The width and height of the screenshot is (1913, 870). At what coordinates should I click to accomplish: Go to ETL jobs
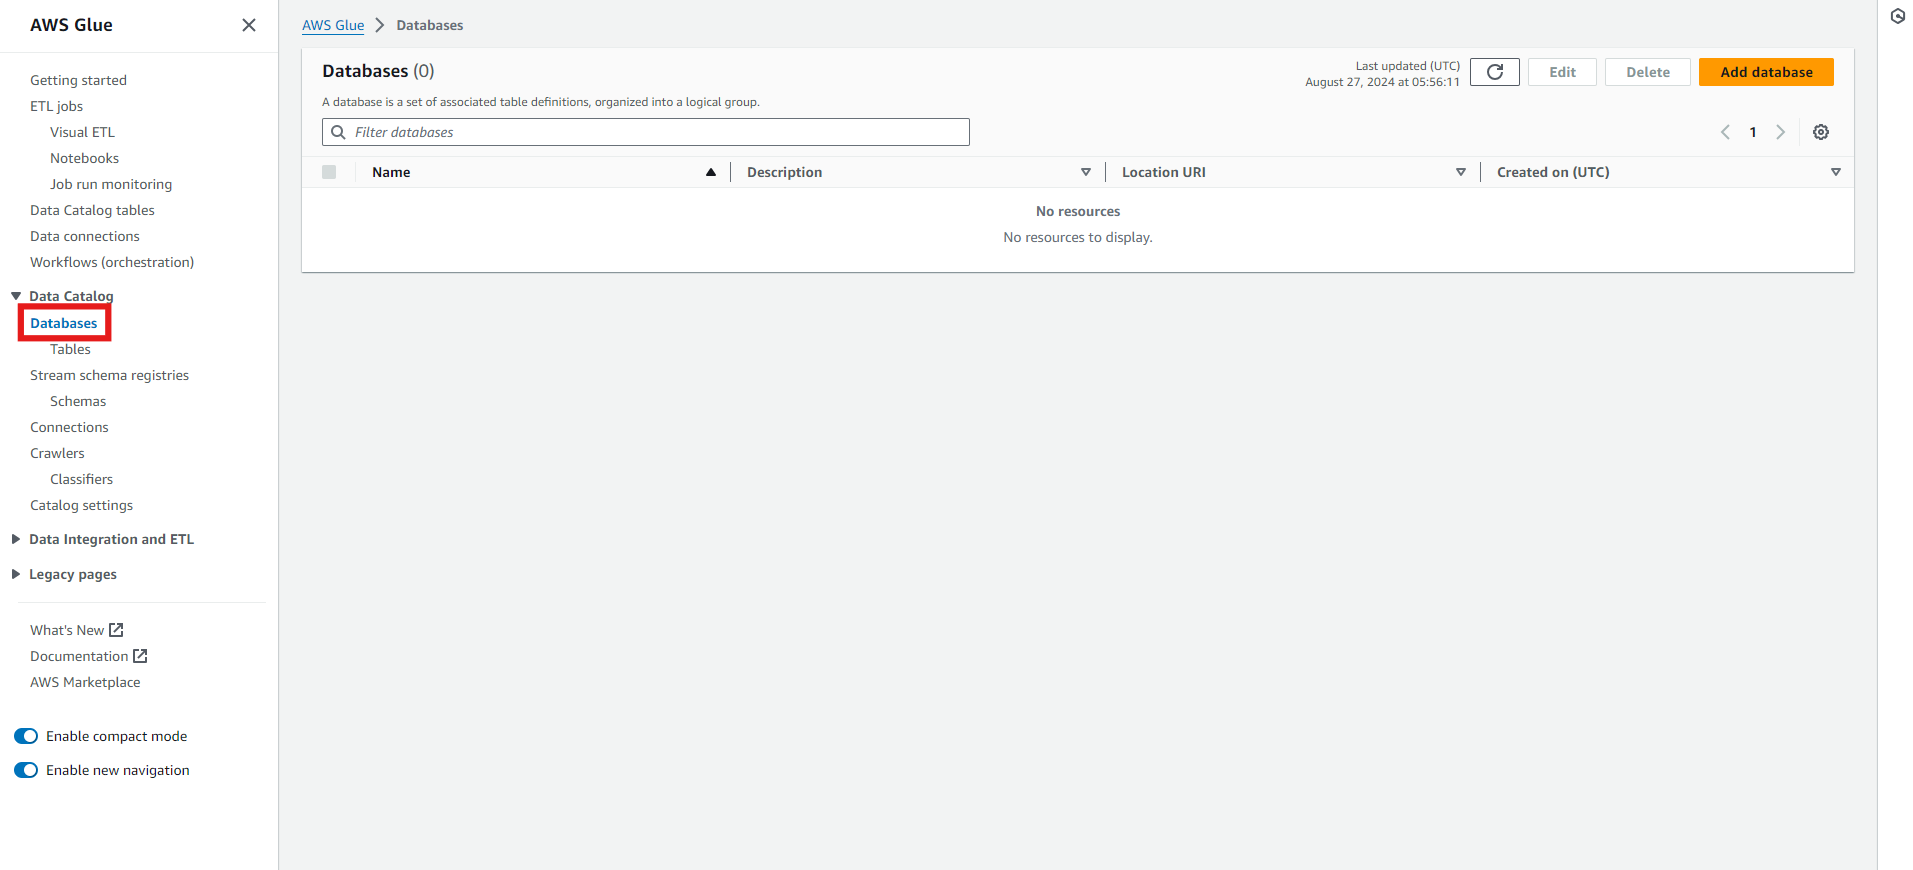point(56,106)
